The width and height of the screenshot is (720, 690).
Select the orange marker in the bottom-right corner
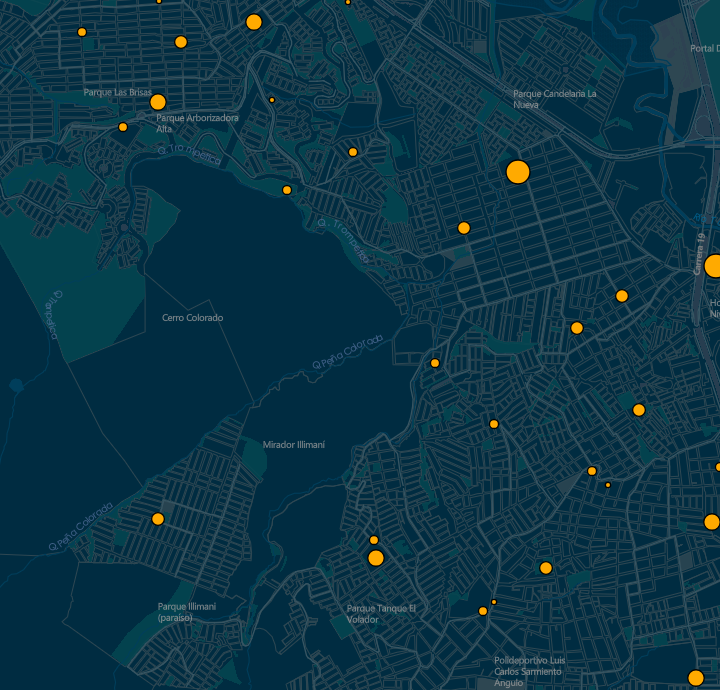click(x=696, y=678)
